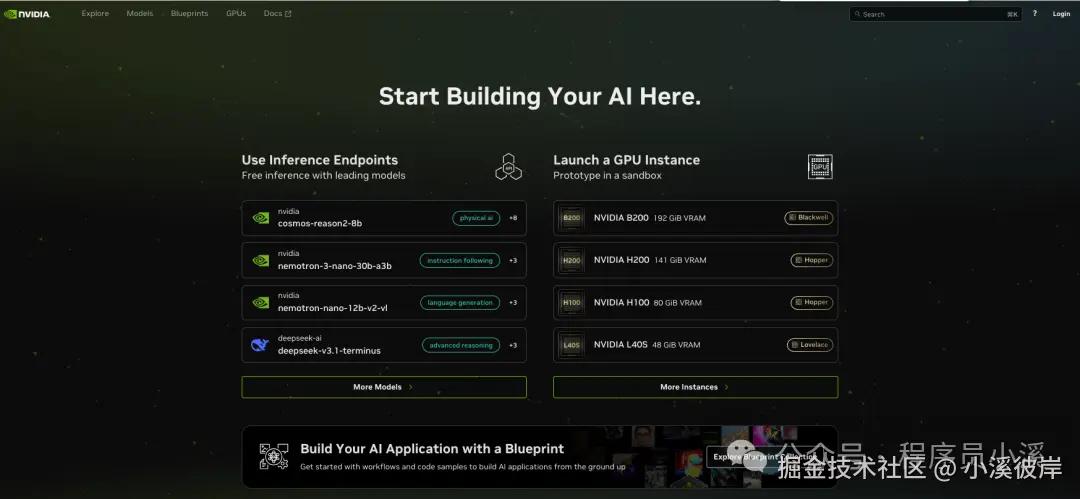Viewport: 1080px width, 499px height.
Task: Click the external link icon beside Docs
Action: [288, 14]
